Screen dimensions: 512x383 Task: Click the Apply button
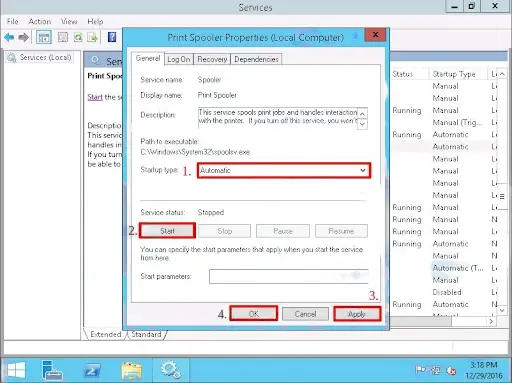click(x=357, y=314)
